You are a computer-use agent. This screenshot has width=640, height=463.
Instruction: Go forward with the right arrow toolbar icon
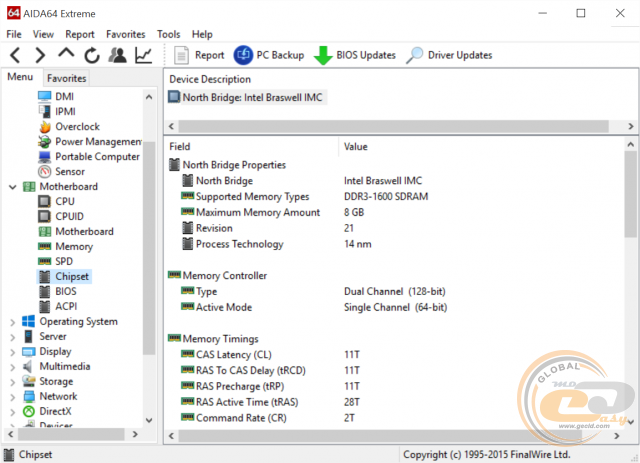tap(40, 55)
